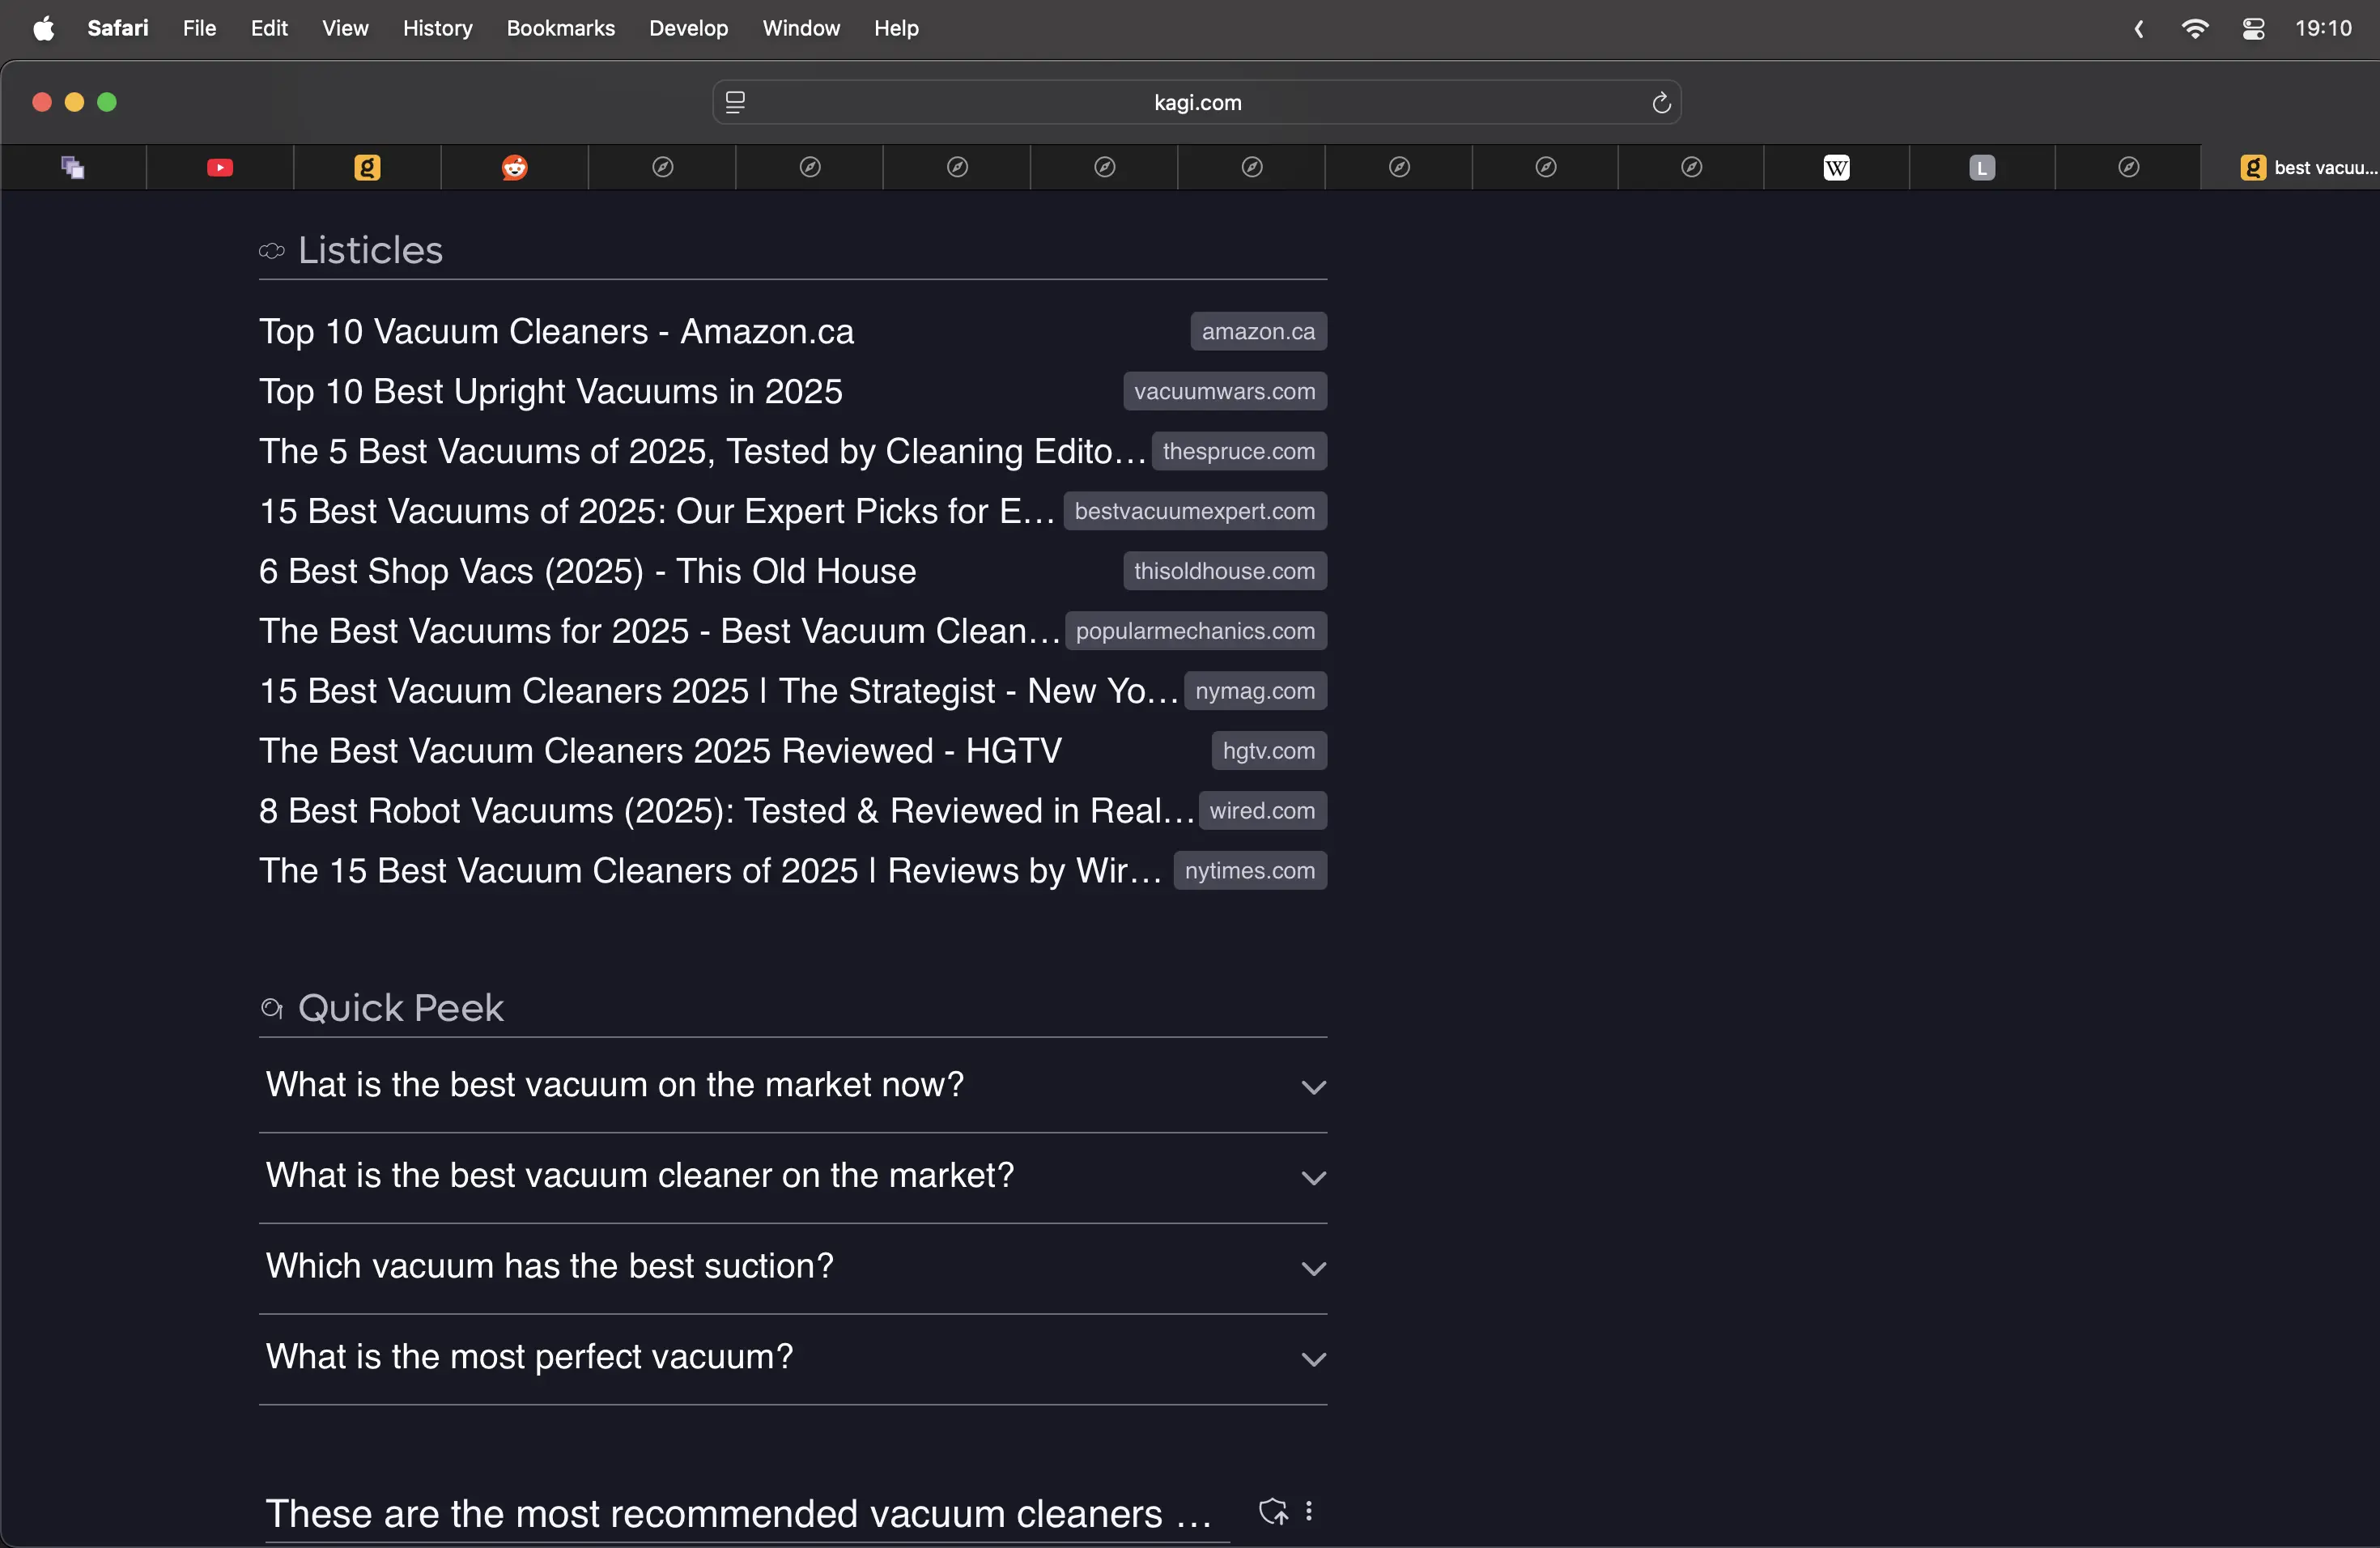Open the Wikipedia pinned tab
Image resolution: width=2380 pixels, height=1548 pixels.
coord(1836,168)
